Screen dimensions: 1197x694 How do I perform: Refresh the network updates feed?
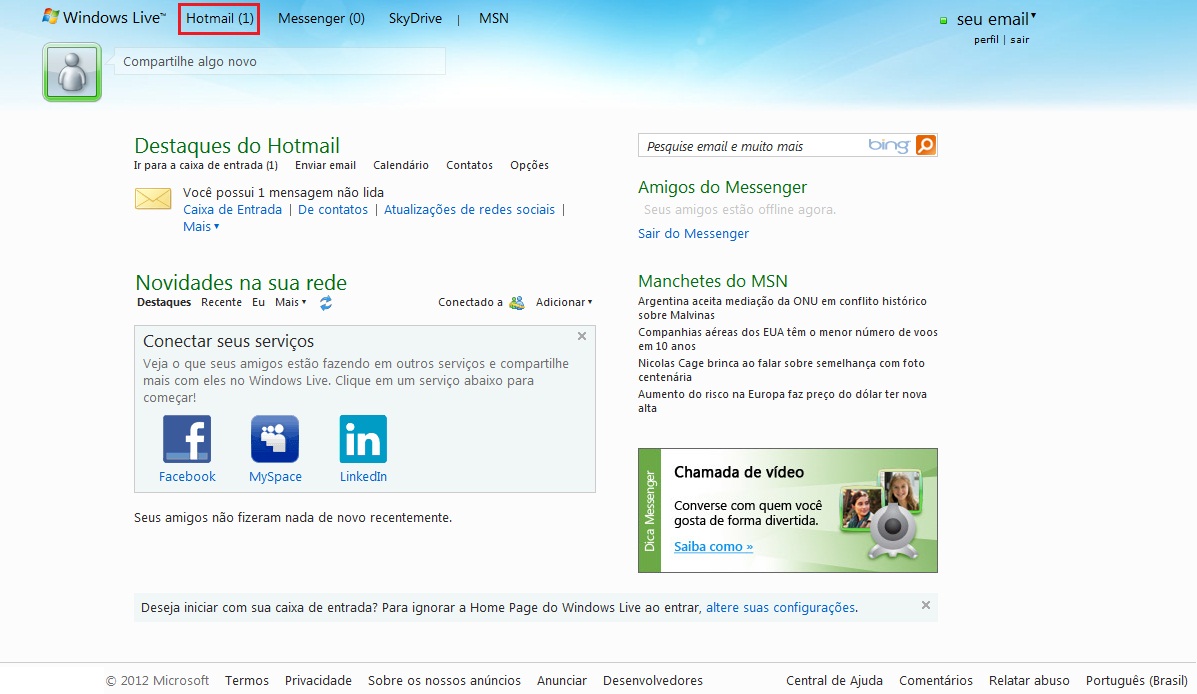tap(326, 303)
